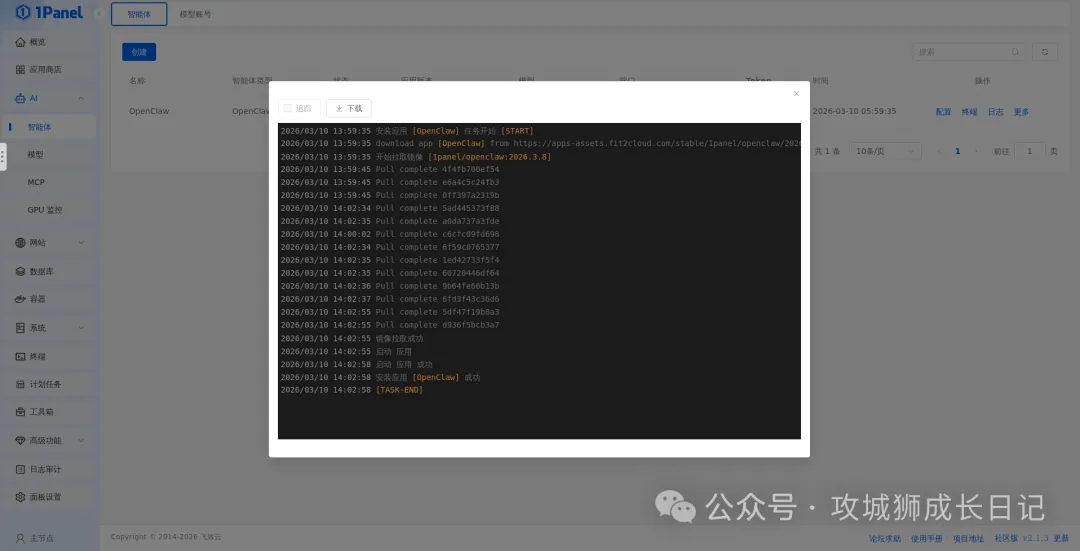Click the 搜索 search input field

[x=965, y=52]
